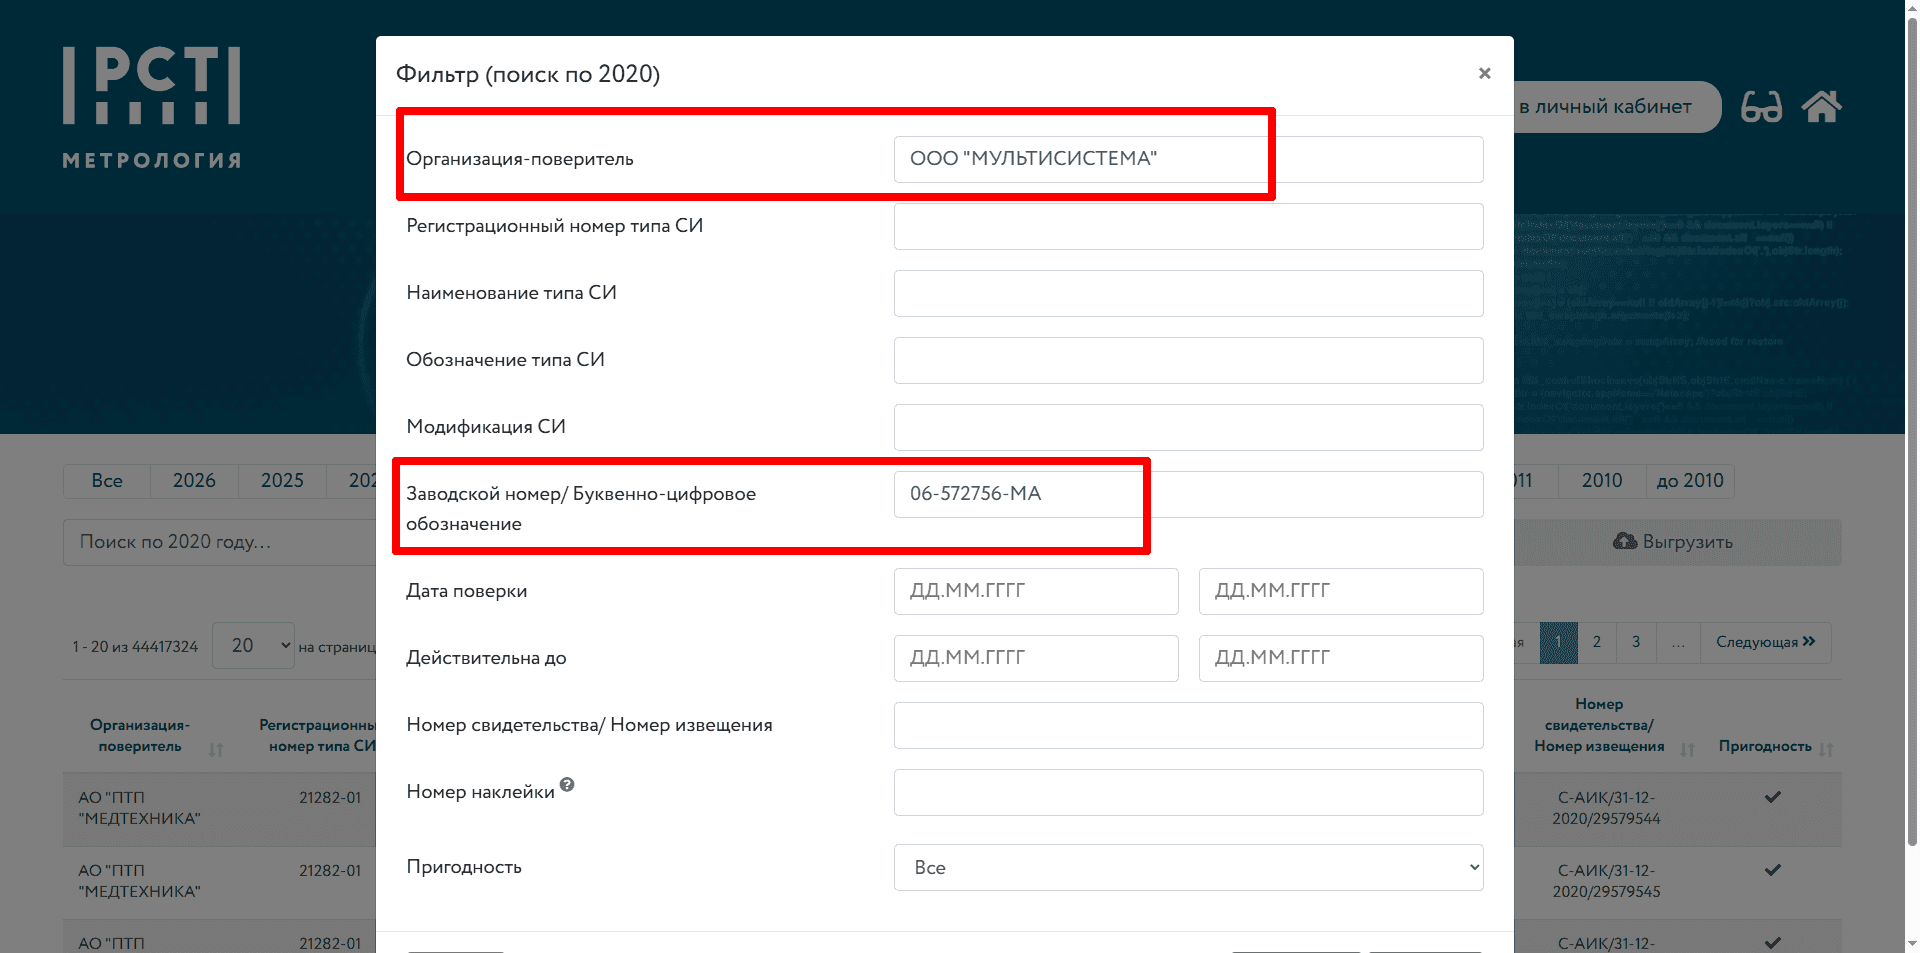
Task: Click the help icon beside Номер наклейки
Action: coord(567,785)
